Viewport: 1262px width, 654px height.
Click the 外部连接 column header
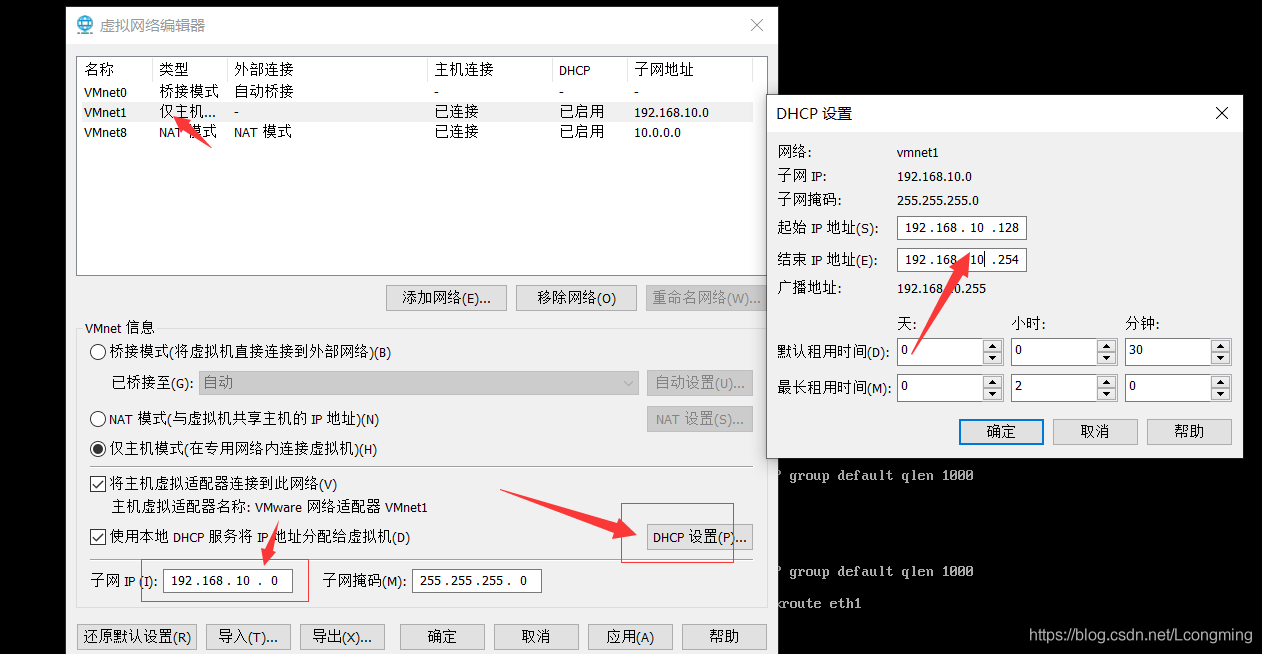click(328, 70)
